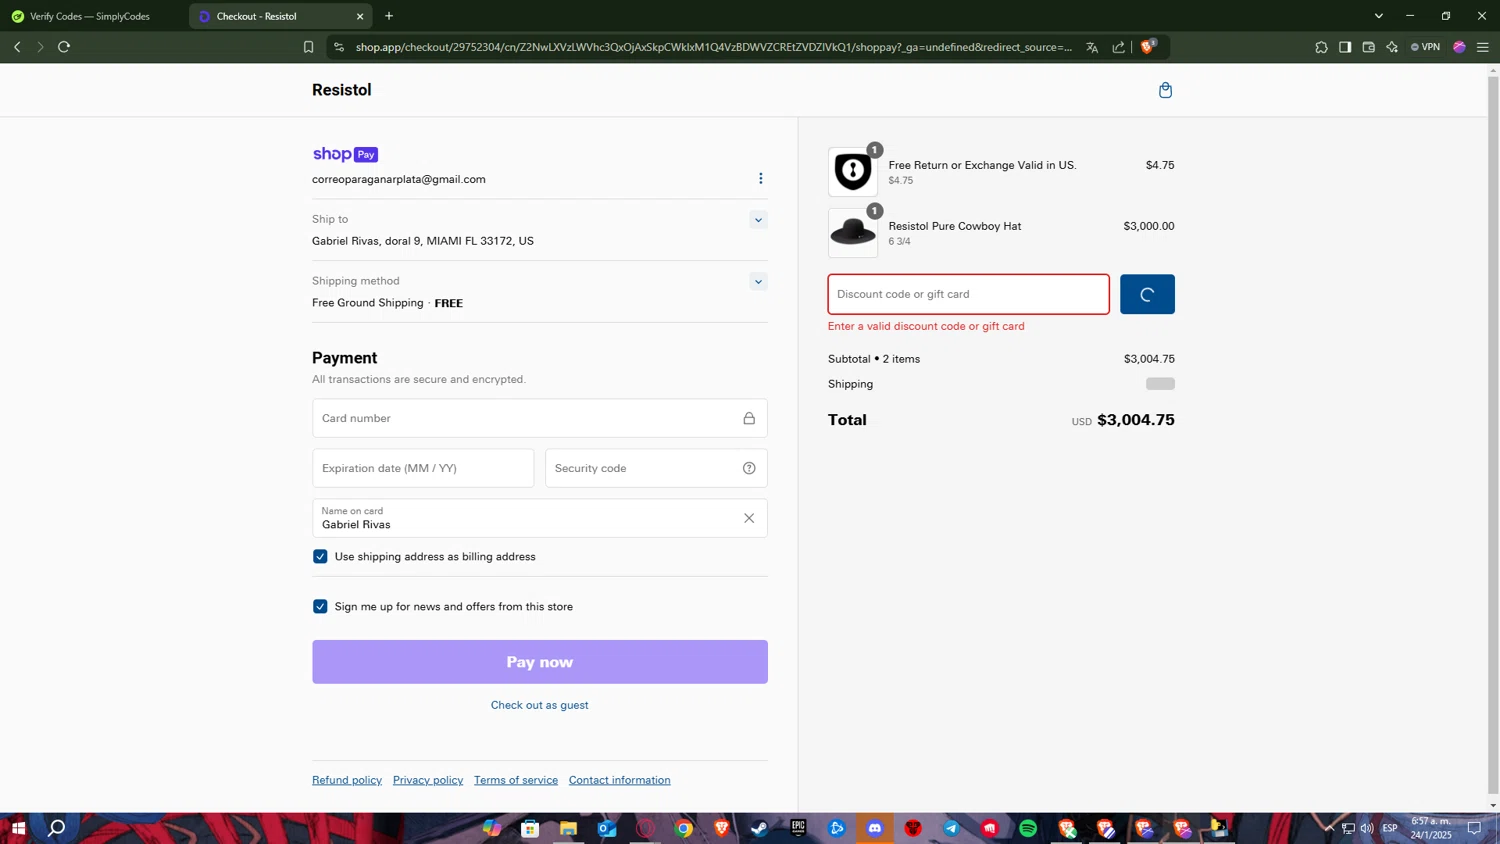Image resolution: width=1500 pixels, height=844 pixels.
Task: Open Steam from the taskbar
Action: point(760,828)
